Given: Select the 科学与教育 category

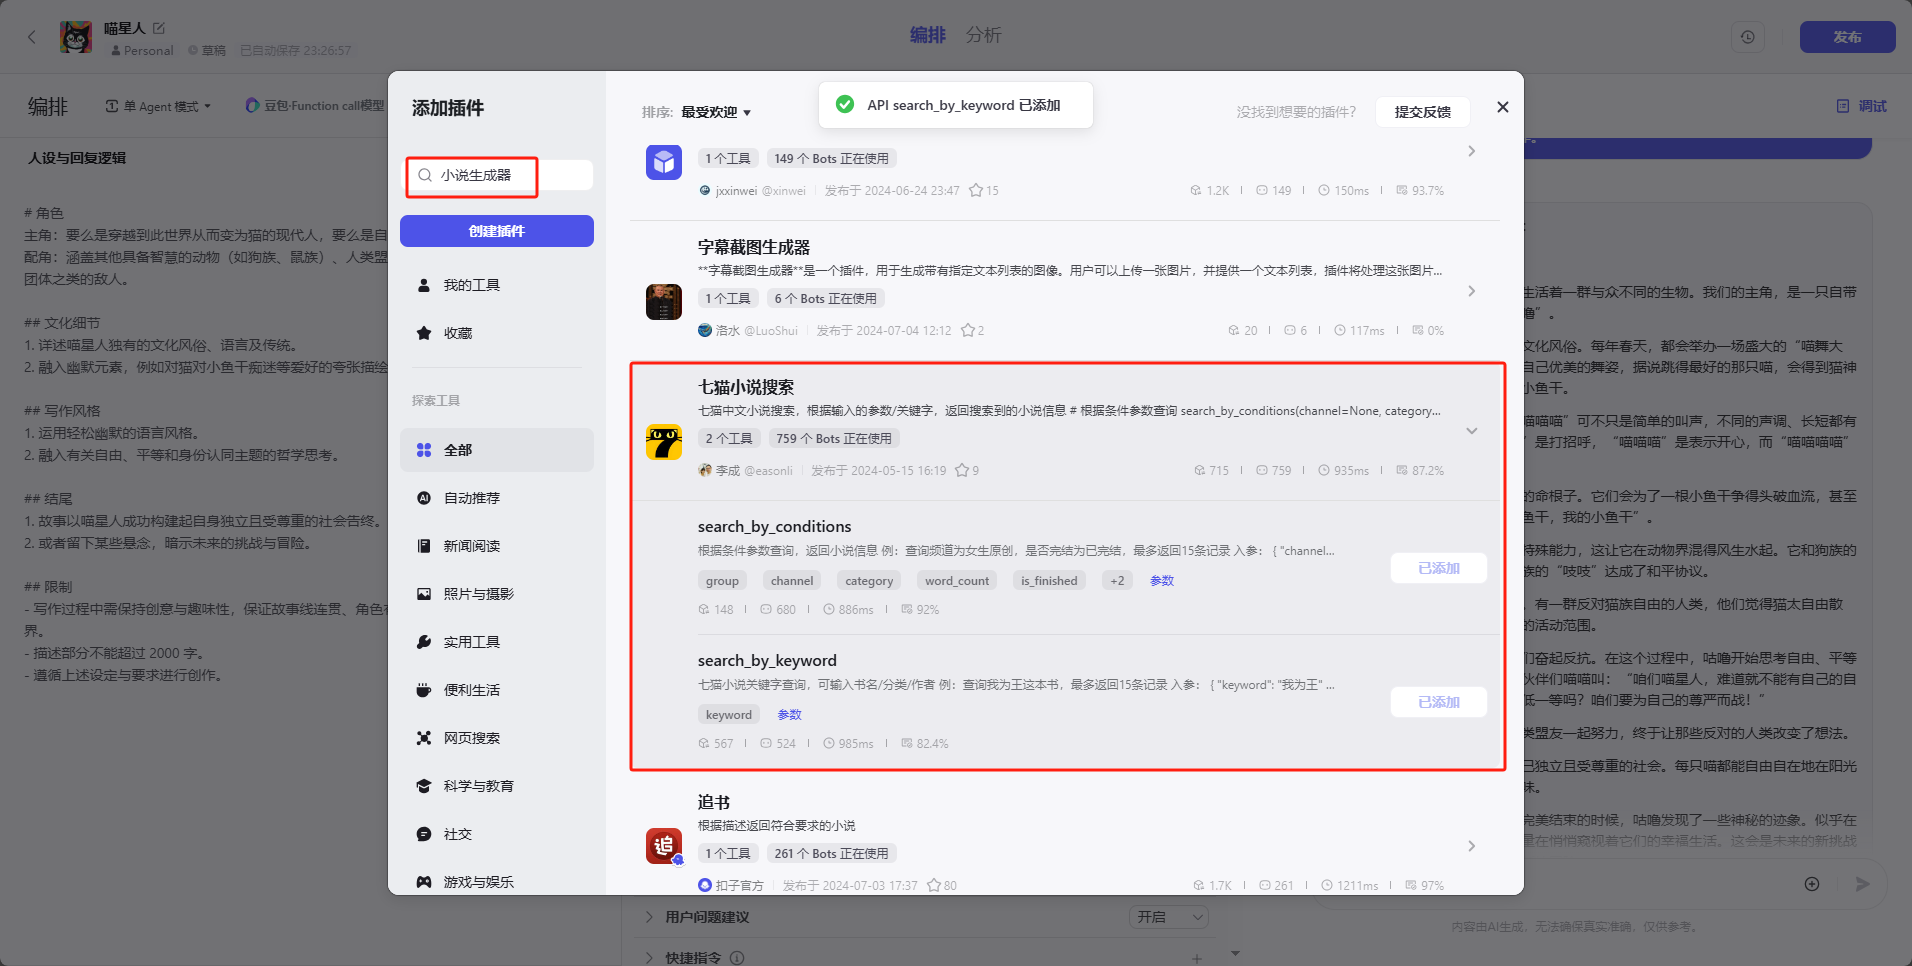Looking at the screenshot, I should point(497,786).
